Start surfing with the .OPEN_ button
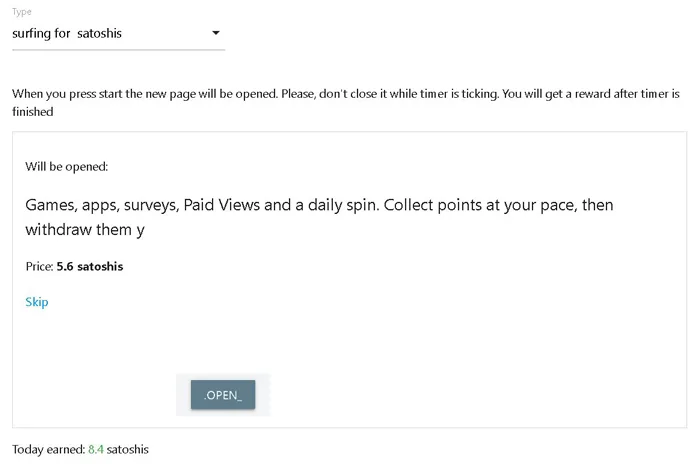Screen dimensions: 700x467 coord(223,395)
